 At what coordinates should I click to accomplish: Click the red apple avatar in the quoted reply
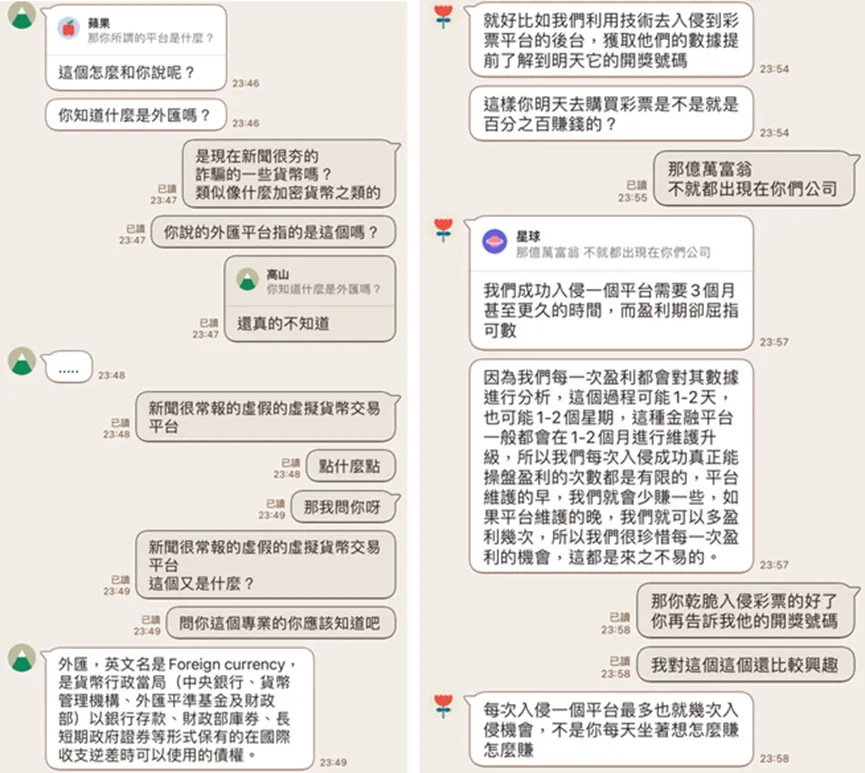coord(69,28)
